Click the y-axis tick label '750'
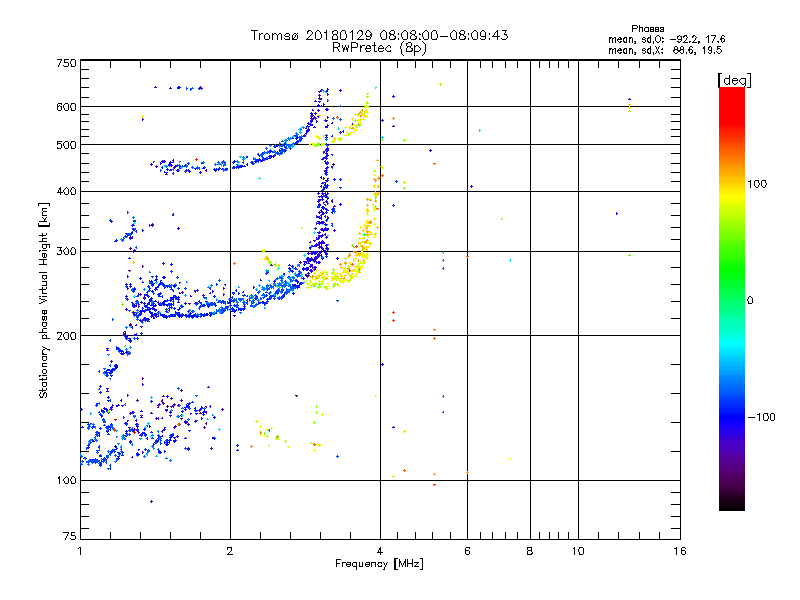Viewport: 800px width, 600px height. click(66, 64)
